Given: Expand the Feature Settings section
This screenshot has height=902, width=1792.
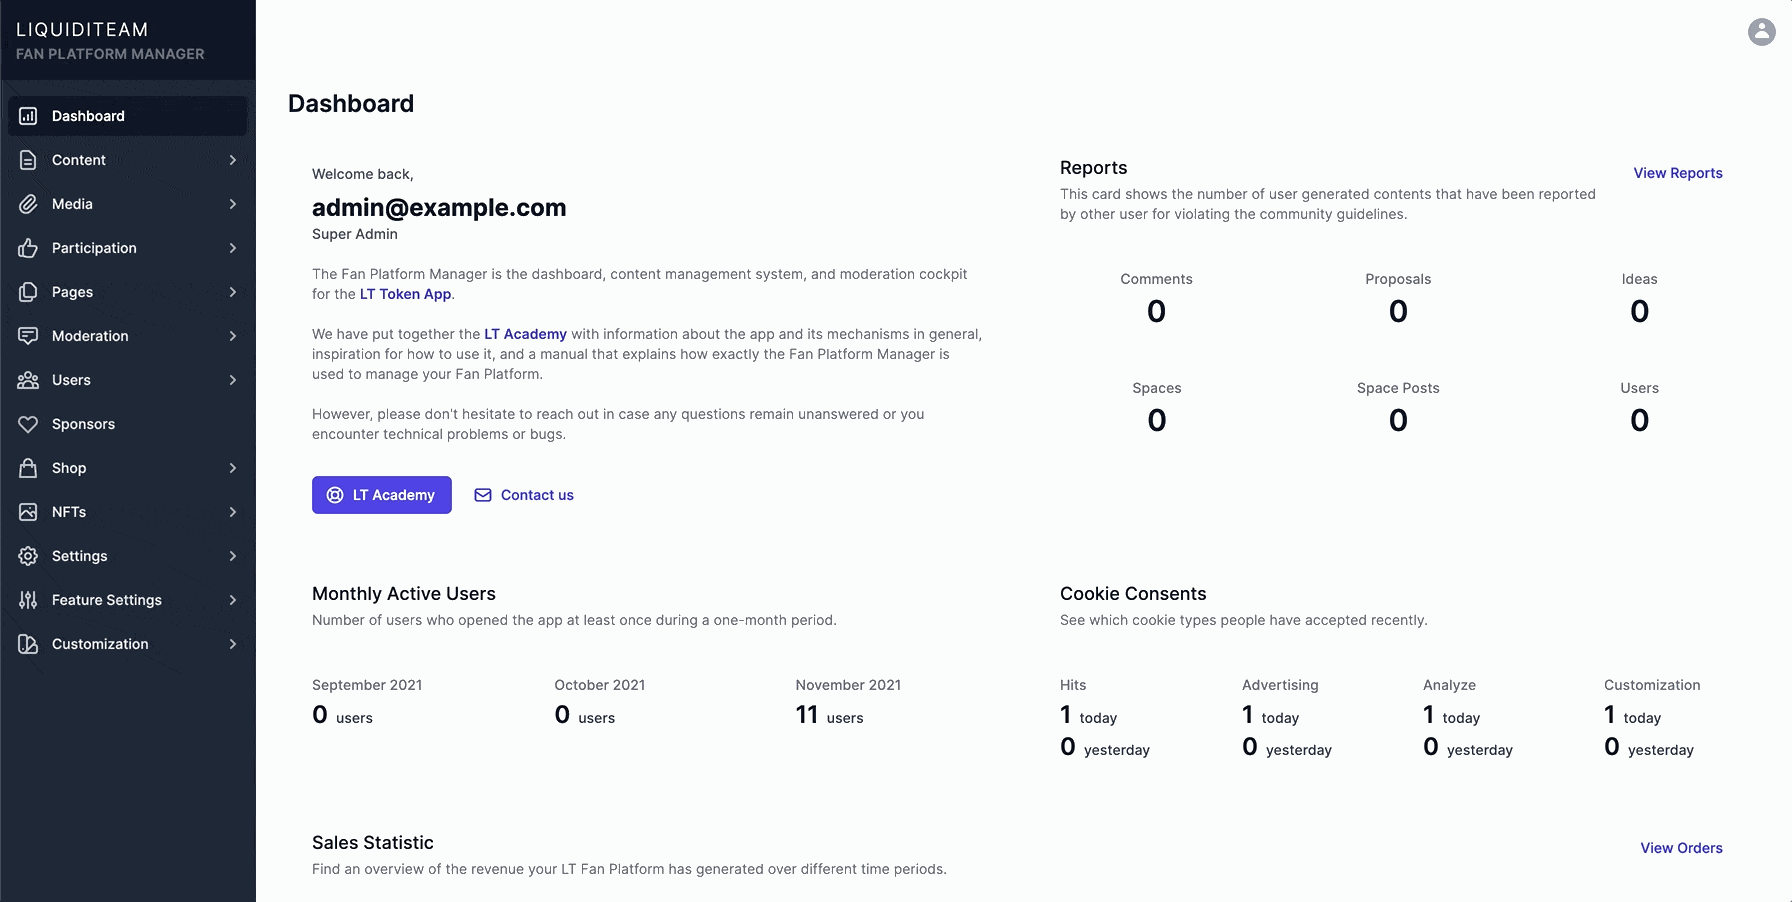Looking at the screenshot, I should point(232,600).
